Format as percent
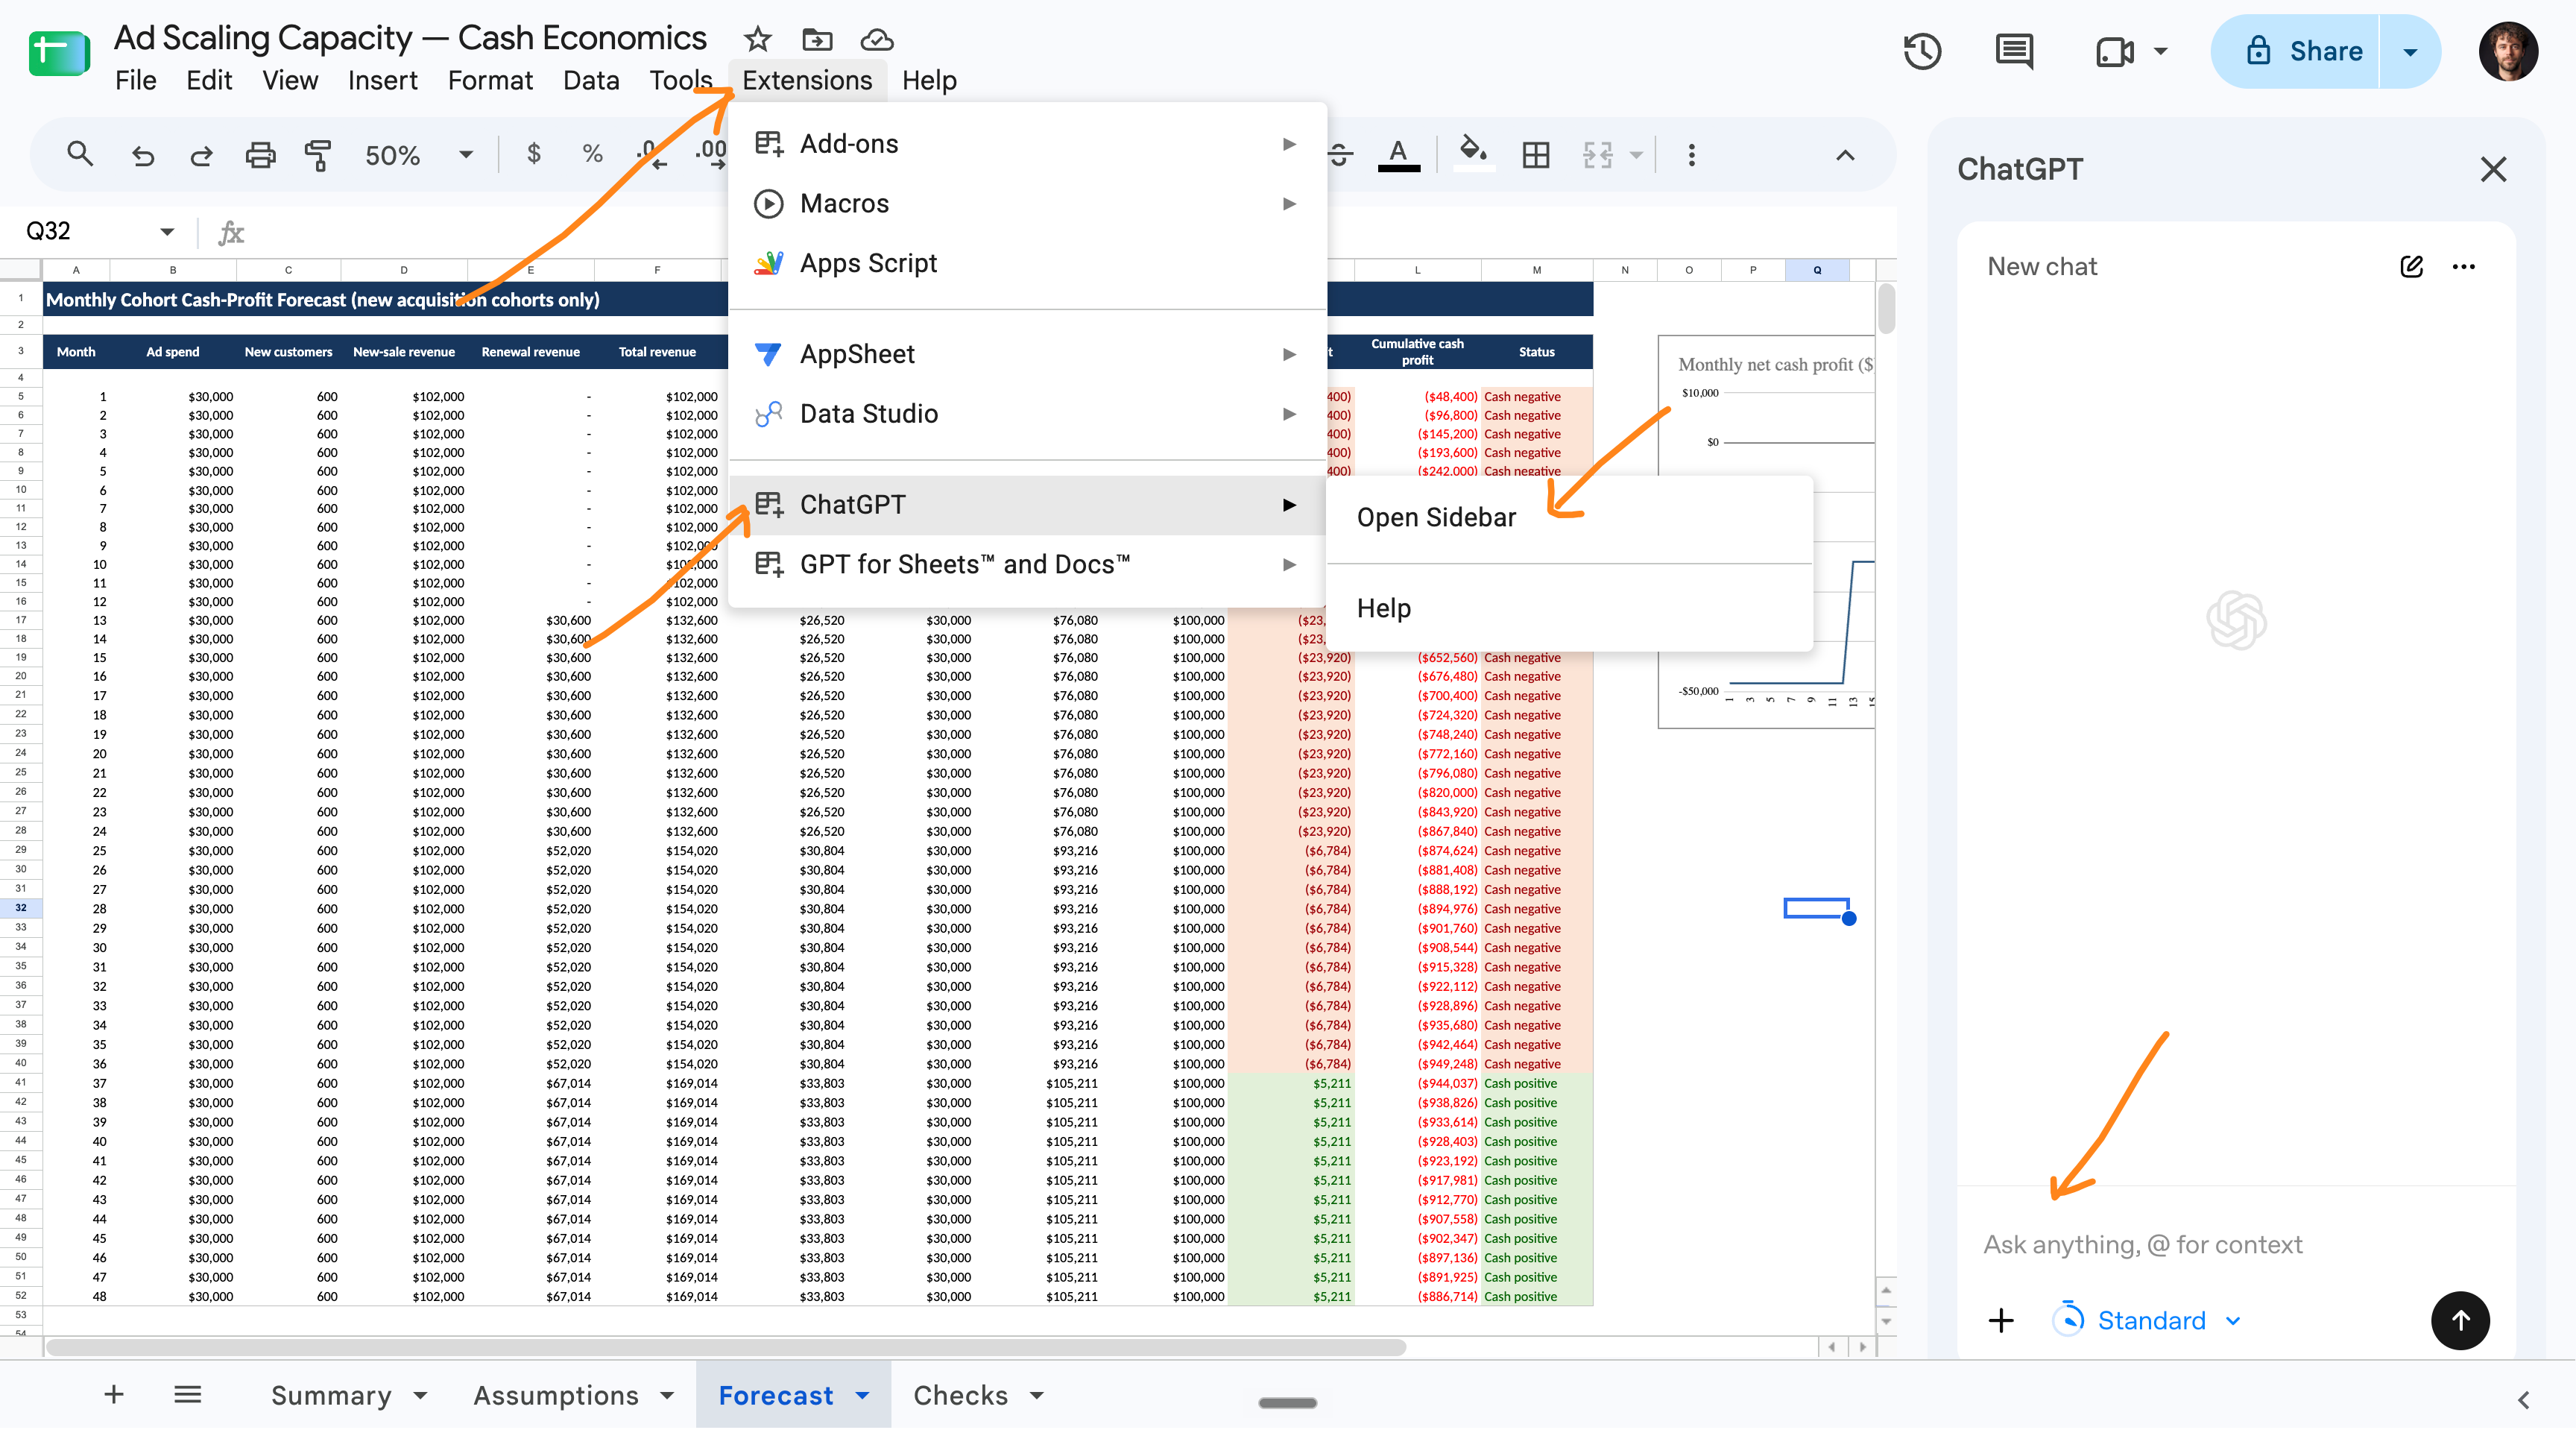This screenshot has width=2576, height=1430. click(592, 154)
